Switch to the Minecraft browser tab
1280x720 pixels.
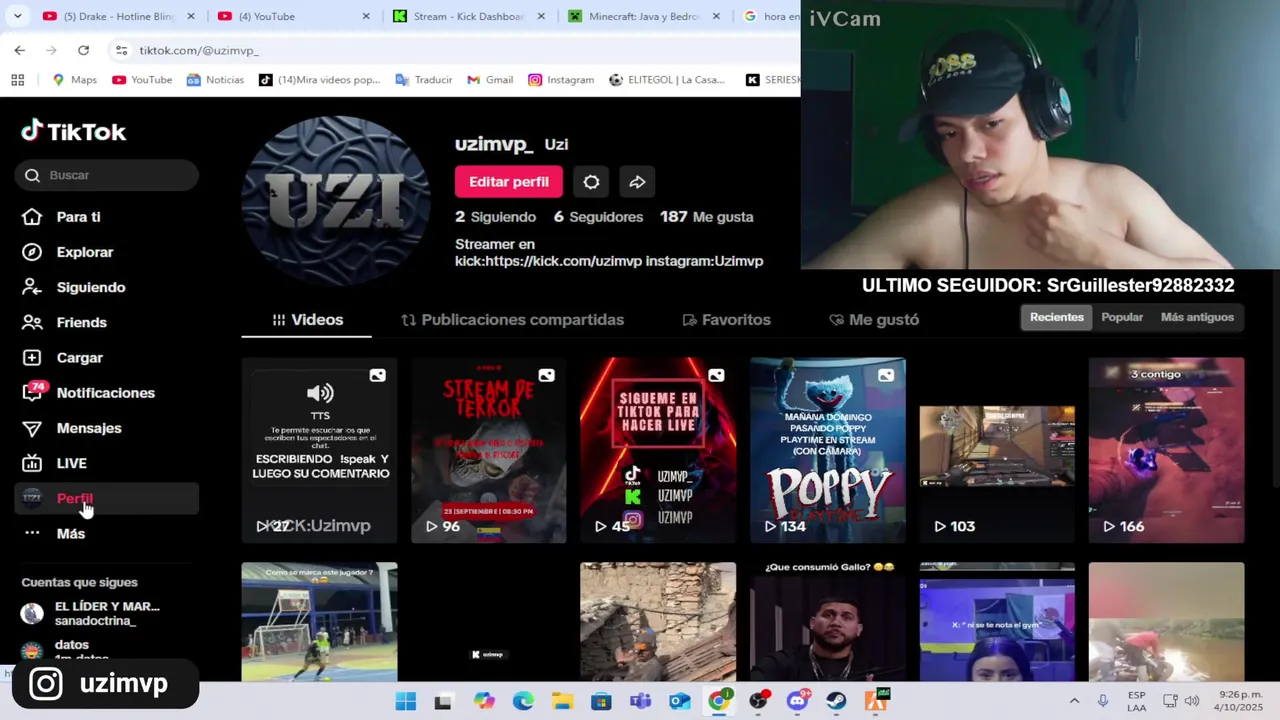click(x=644, y=16)
